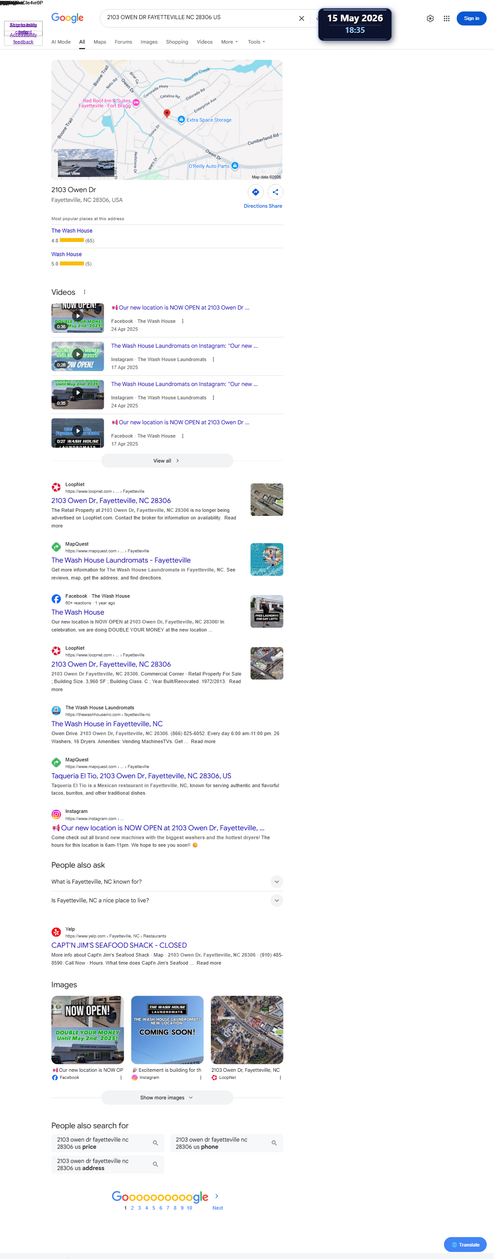
Task: Expand 'What is Fayetteville, NC known for?'
Action: (x=167, y=881)
